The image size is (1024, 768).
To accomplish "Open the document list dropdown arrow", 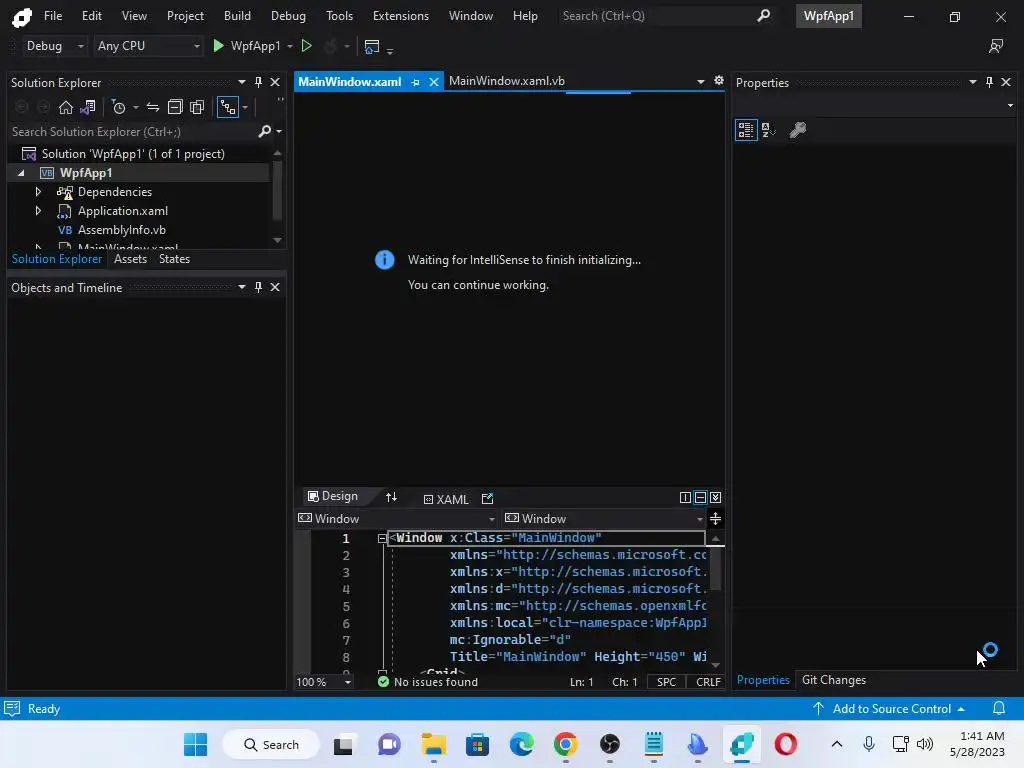I will tap(700, 82).
